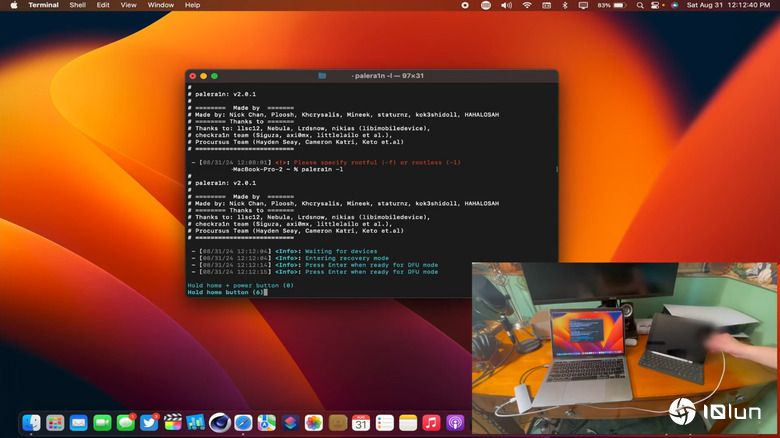Open the Shell menu

pyautogui.click(x=77, y=5)
